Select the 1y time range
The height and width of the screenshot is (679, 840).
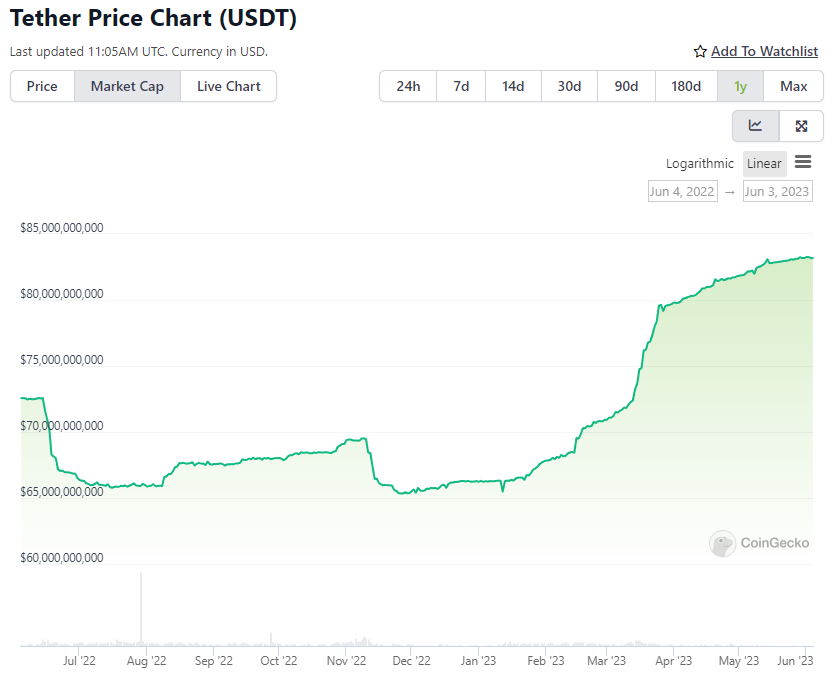tap(740, 86)
